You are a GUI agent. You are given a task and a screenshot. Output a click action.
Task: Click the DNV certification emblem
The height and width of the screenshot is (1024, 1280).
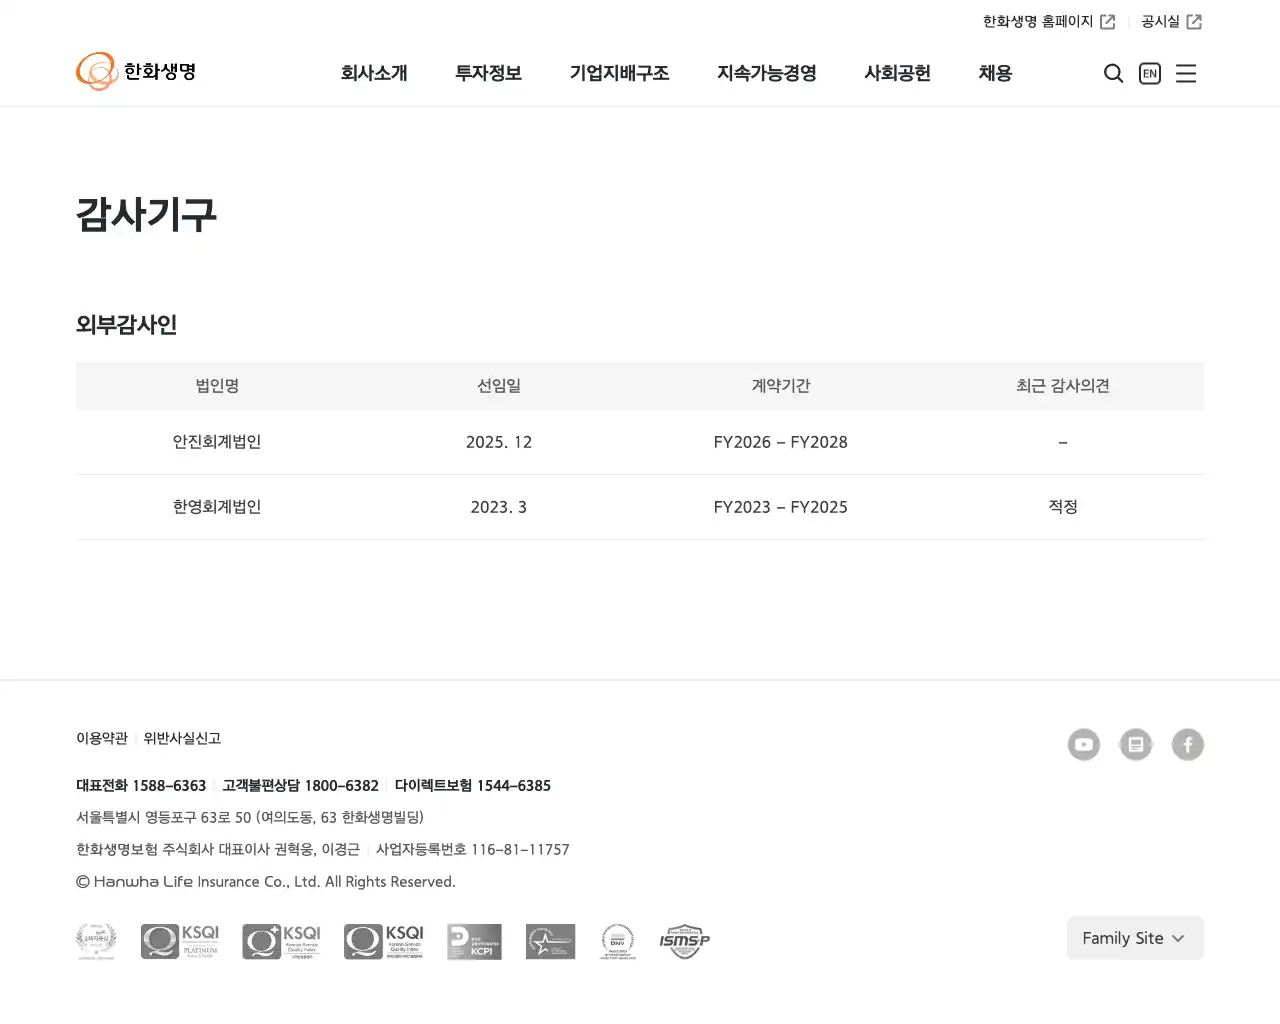617,941
